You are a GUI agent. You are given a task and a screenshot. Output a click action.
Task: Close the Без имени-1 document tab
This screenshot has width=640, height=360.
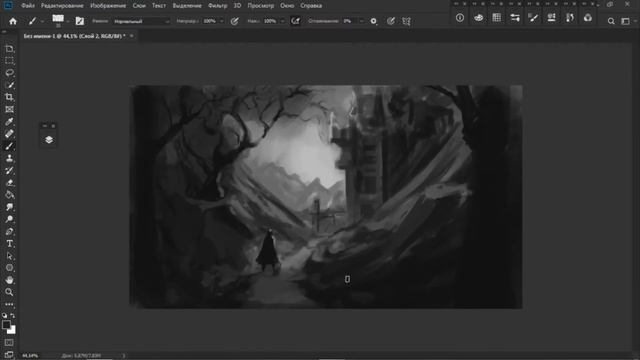(131, 36)
